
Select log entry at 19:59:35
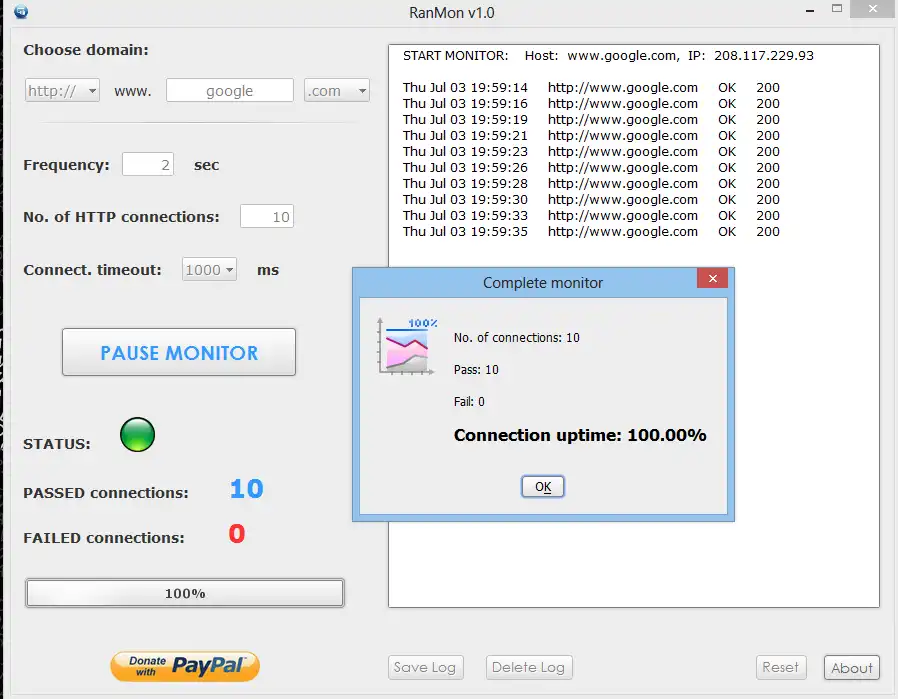tap(591, 232)
